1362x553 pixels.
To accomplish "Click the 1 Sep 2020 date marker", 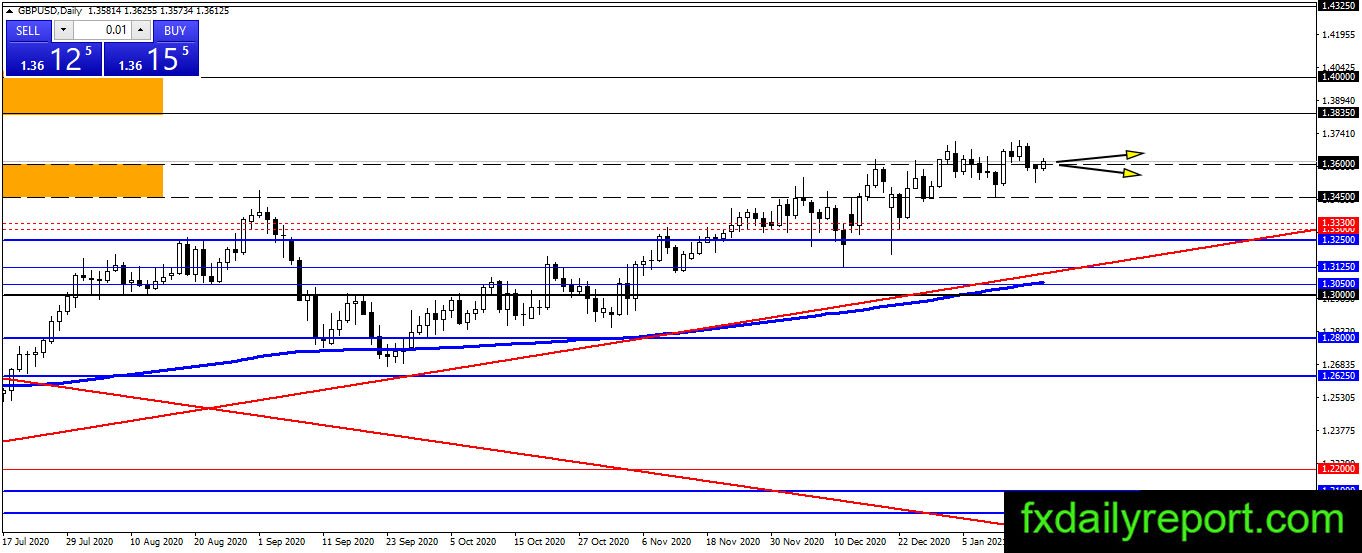I will pyautogui.click(x=281, y=541).
